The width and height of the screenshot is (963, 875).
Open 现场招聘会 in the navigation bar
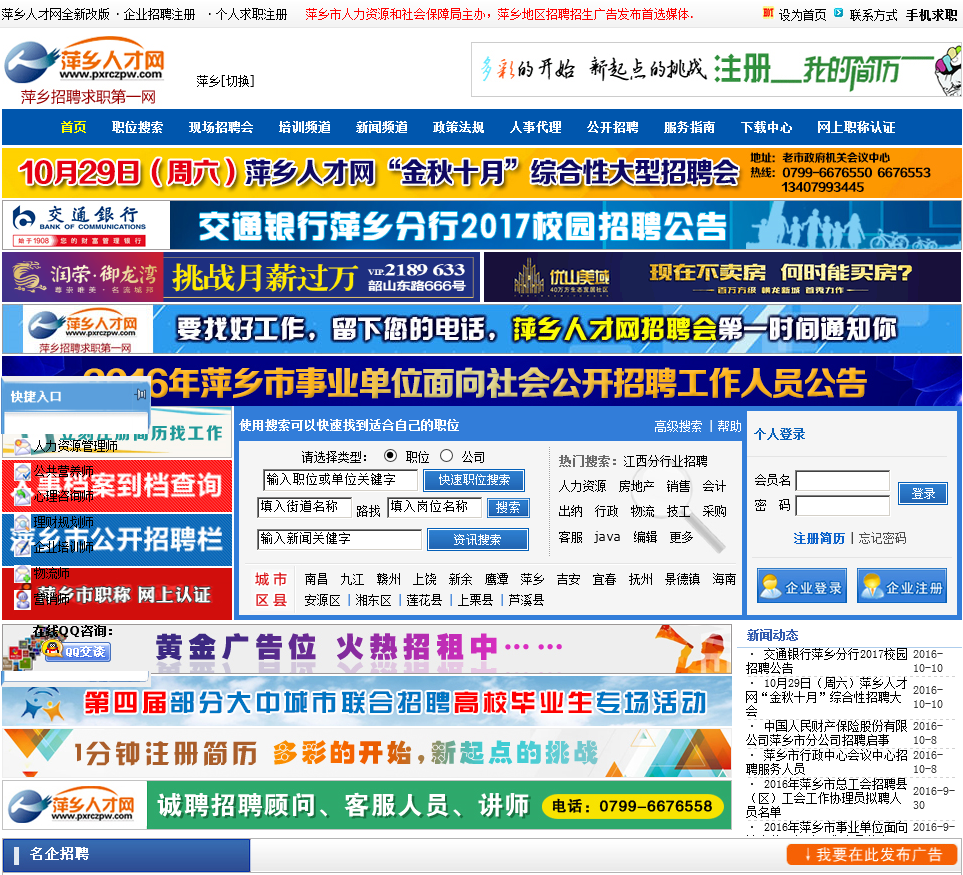[x=221, y=127]
